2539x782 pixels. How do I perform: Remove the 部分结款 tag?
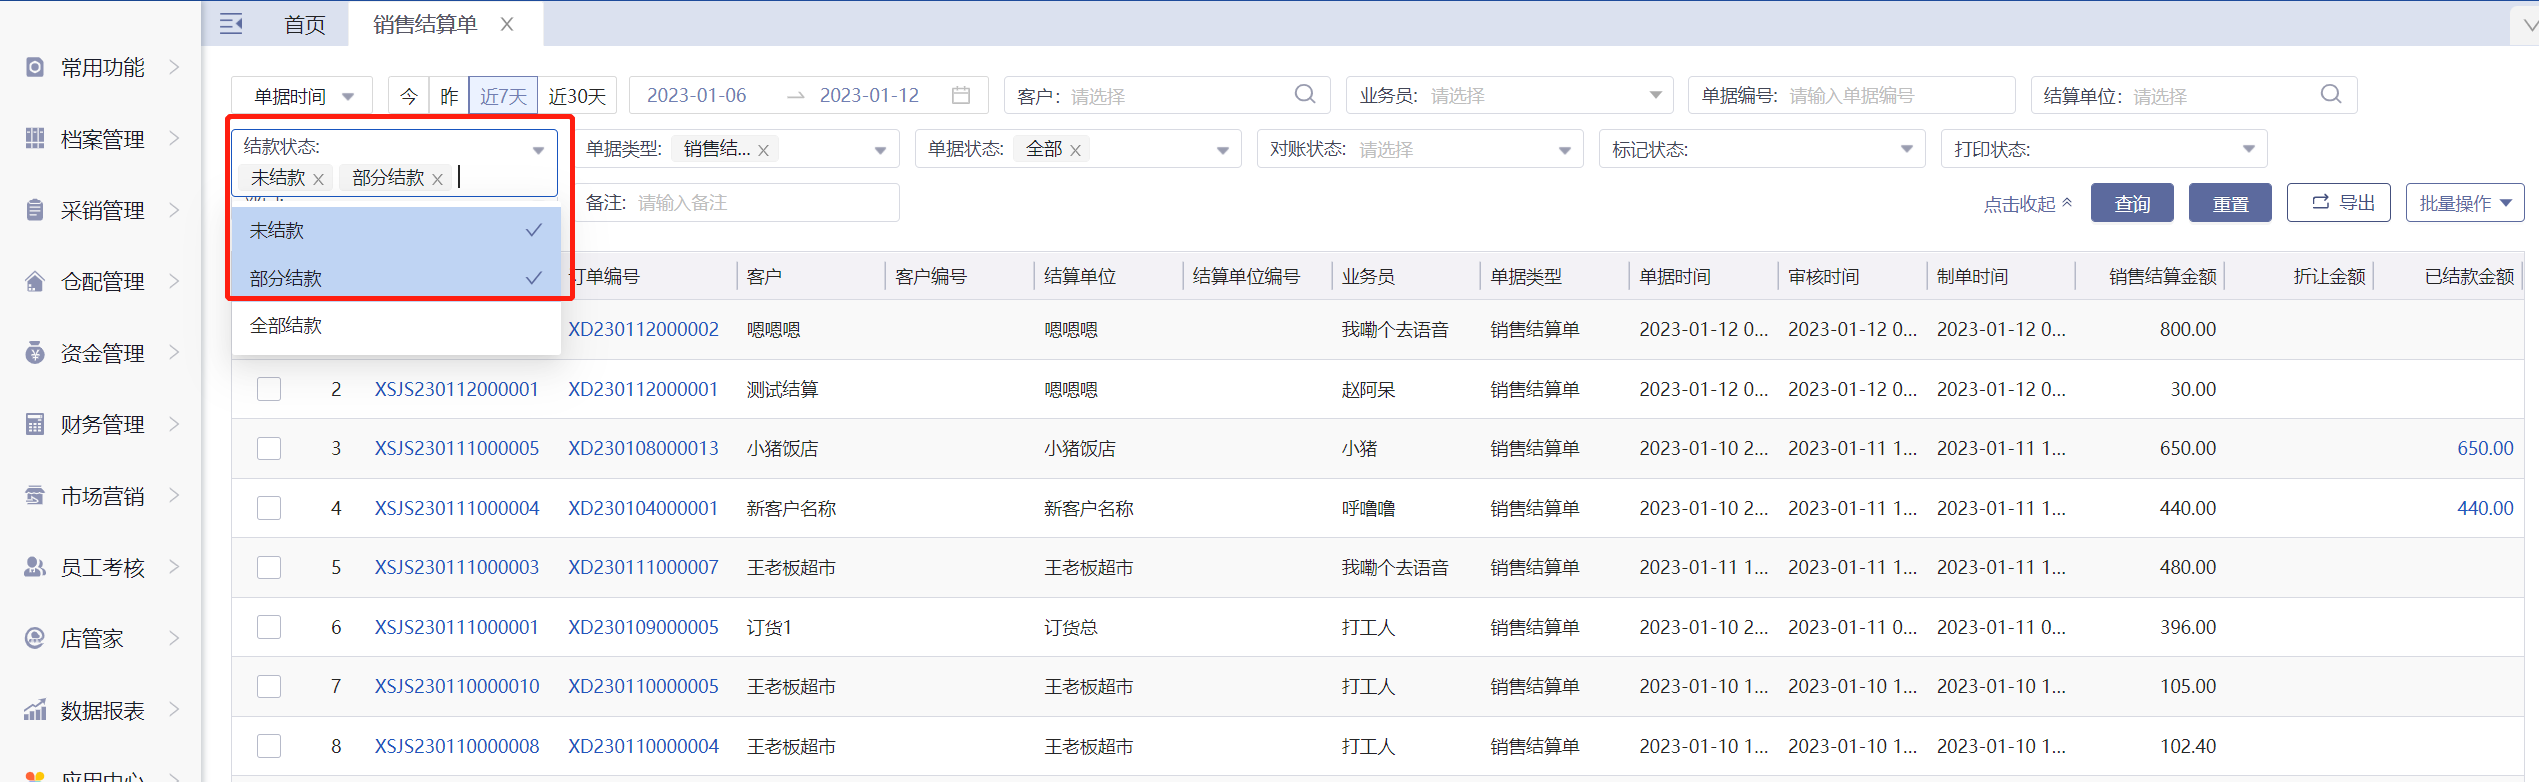click(437, 179)
